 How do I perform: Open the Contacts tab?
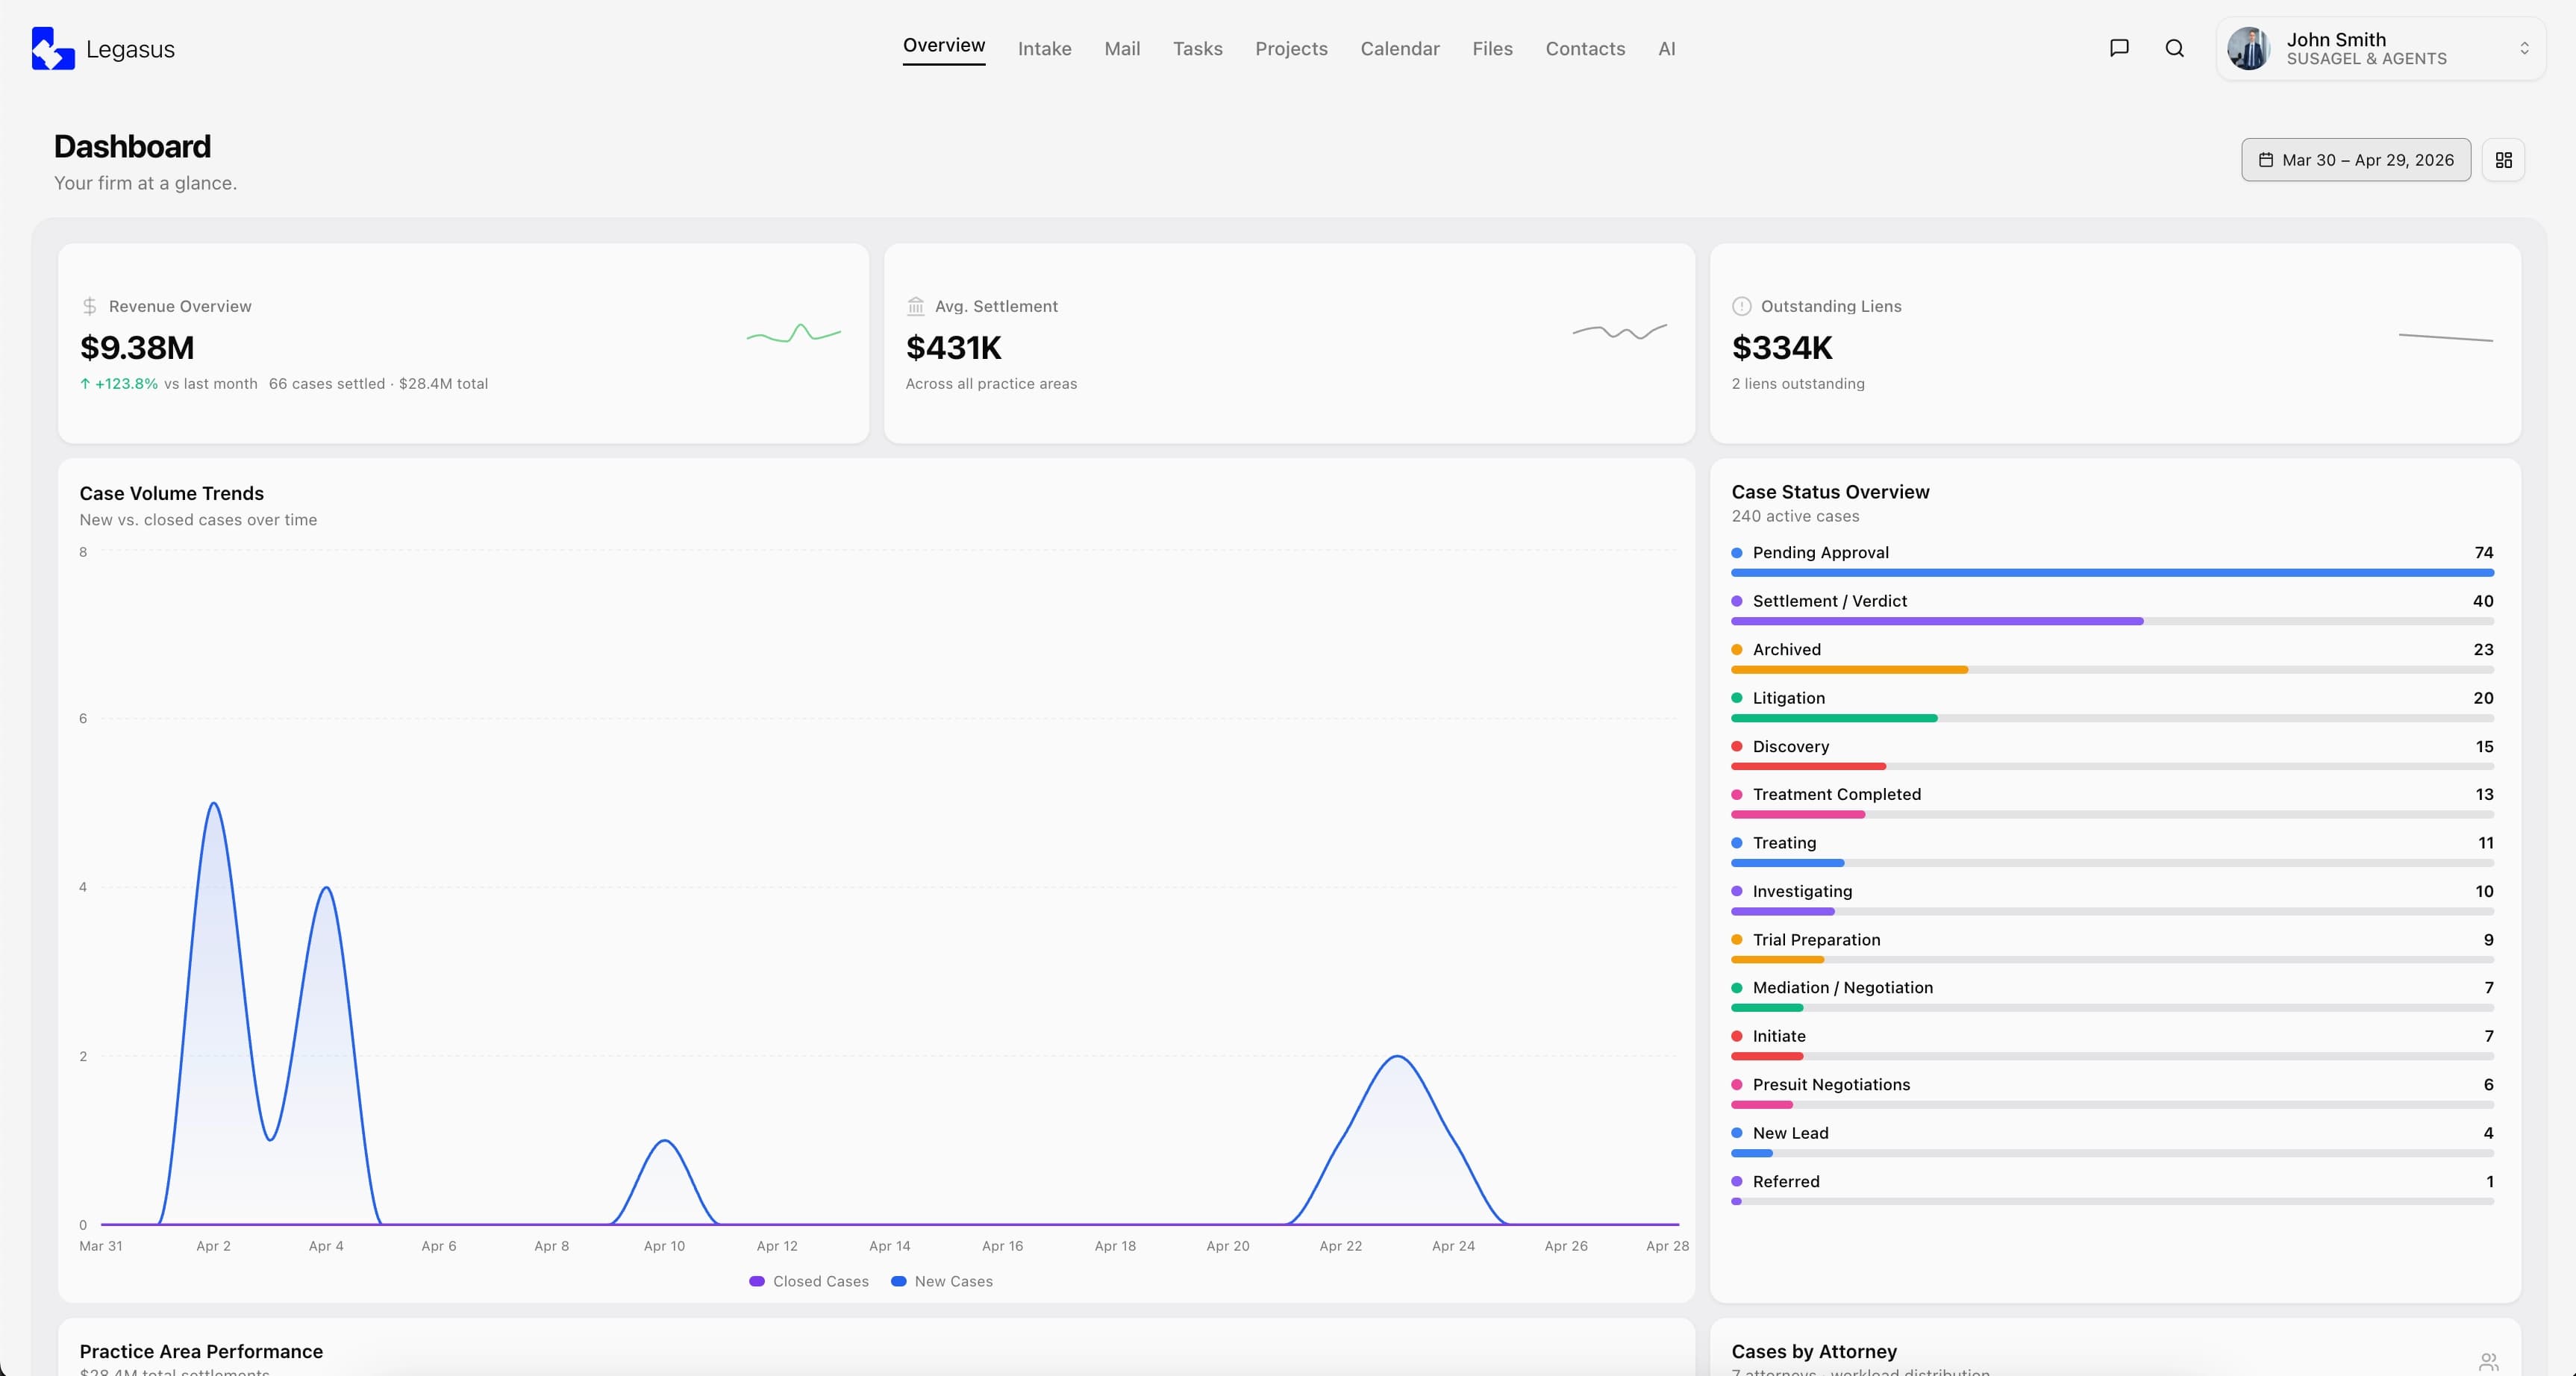pyautogui.click(x=1585, y=48)
